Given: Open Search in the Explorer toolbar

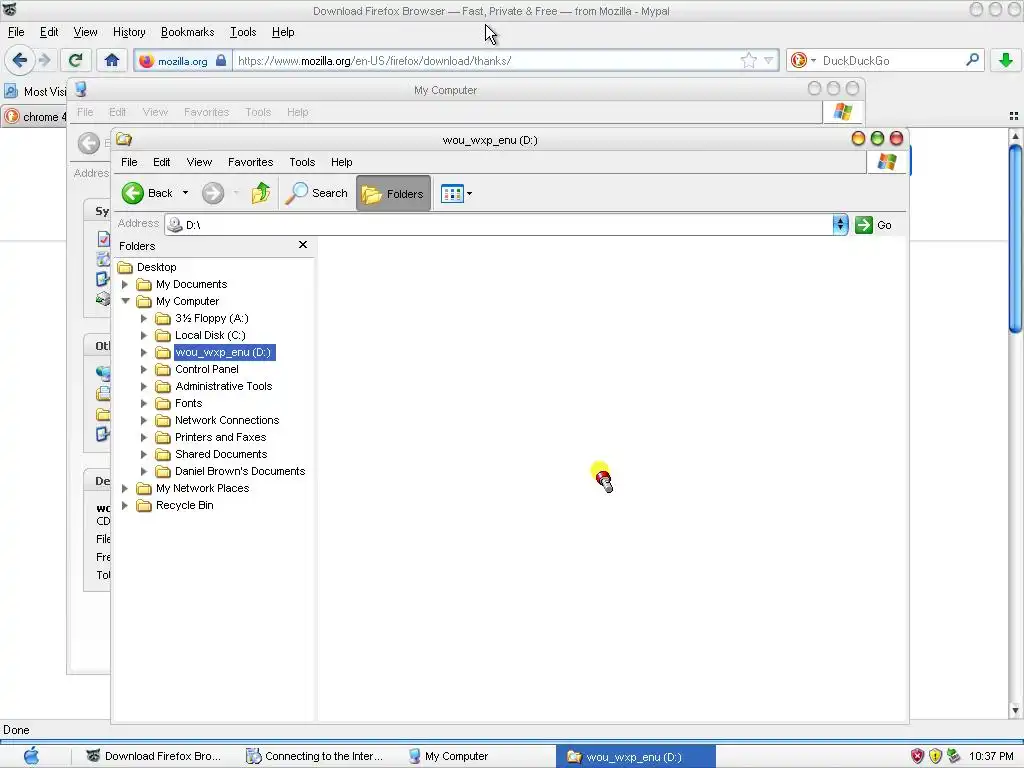Looking at the screenshot, I should tap(317, 193).
